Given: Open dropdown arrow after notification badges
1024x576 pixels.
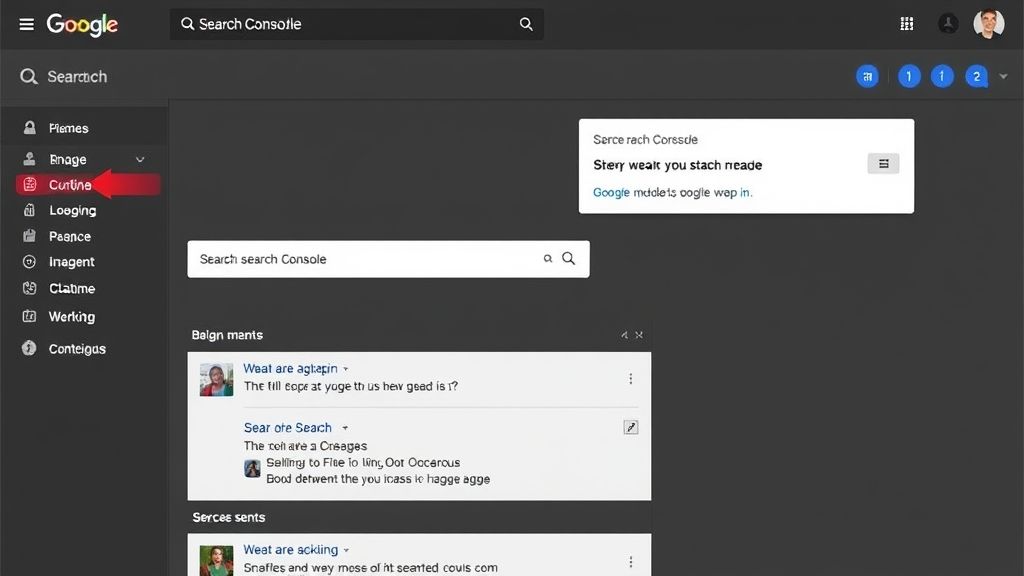Looking at the screenshot, I should (1003, 76).
